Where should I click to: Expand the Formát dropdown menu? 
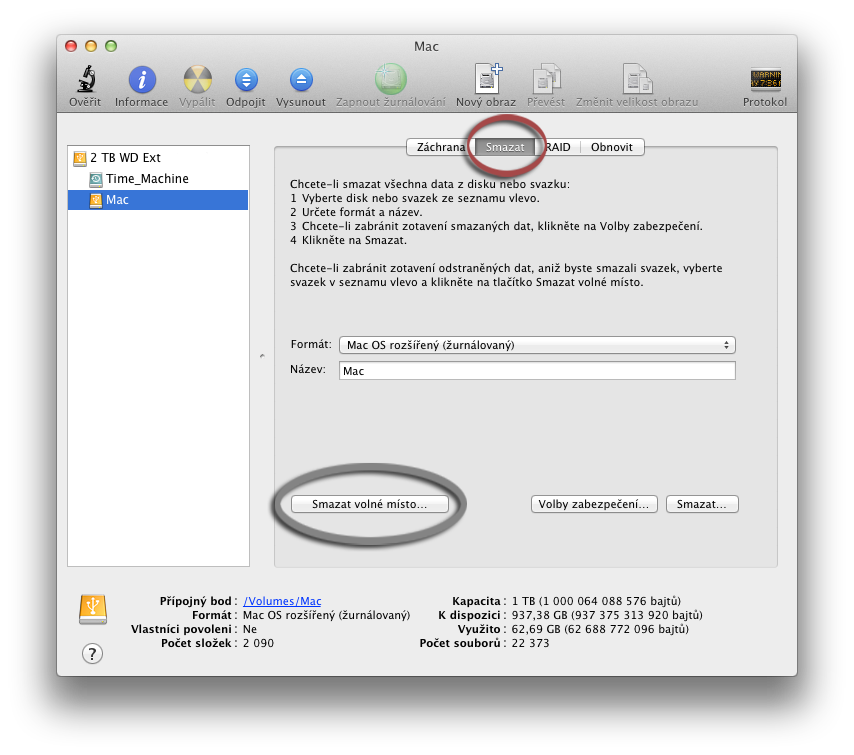537,345
